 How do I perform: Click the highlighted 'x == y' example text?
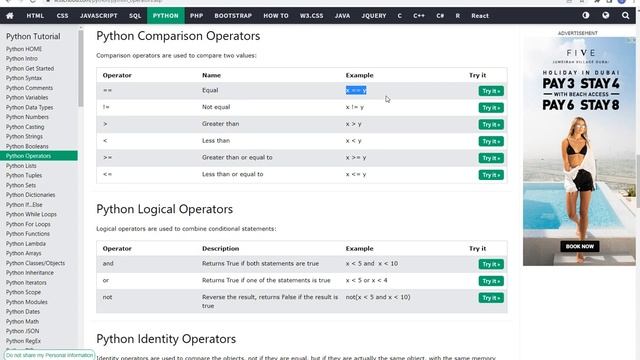coord(356,90)
